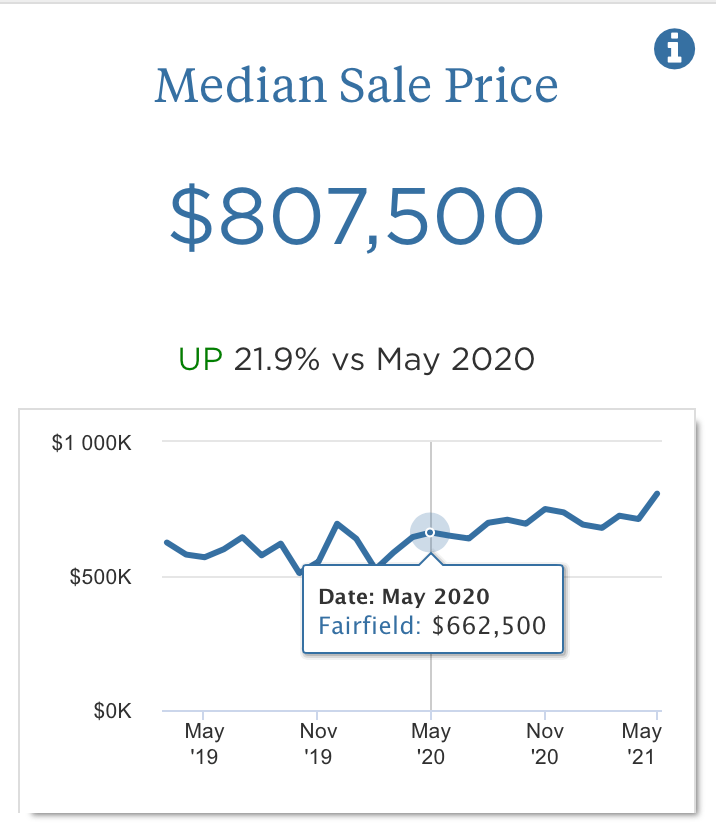Click the info icon in the corner
The width and height of the screenshot is (716, 832).
(x=675, y=48)
